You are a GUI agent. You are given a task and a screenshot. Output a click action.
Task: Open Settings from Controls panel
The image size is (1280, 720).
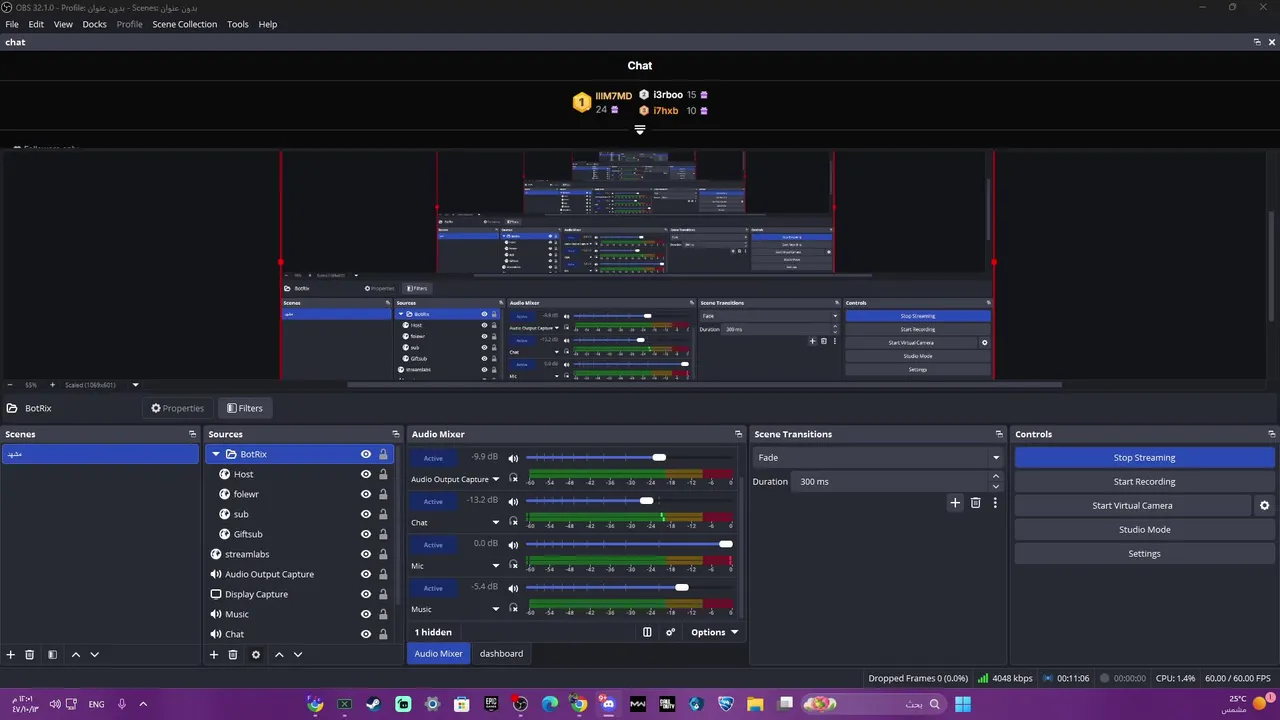[1144, 554]
